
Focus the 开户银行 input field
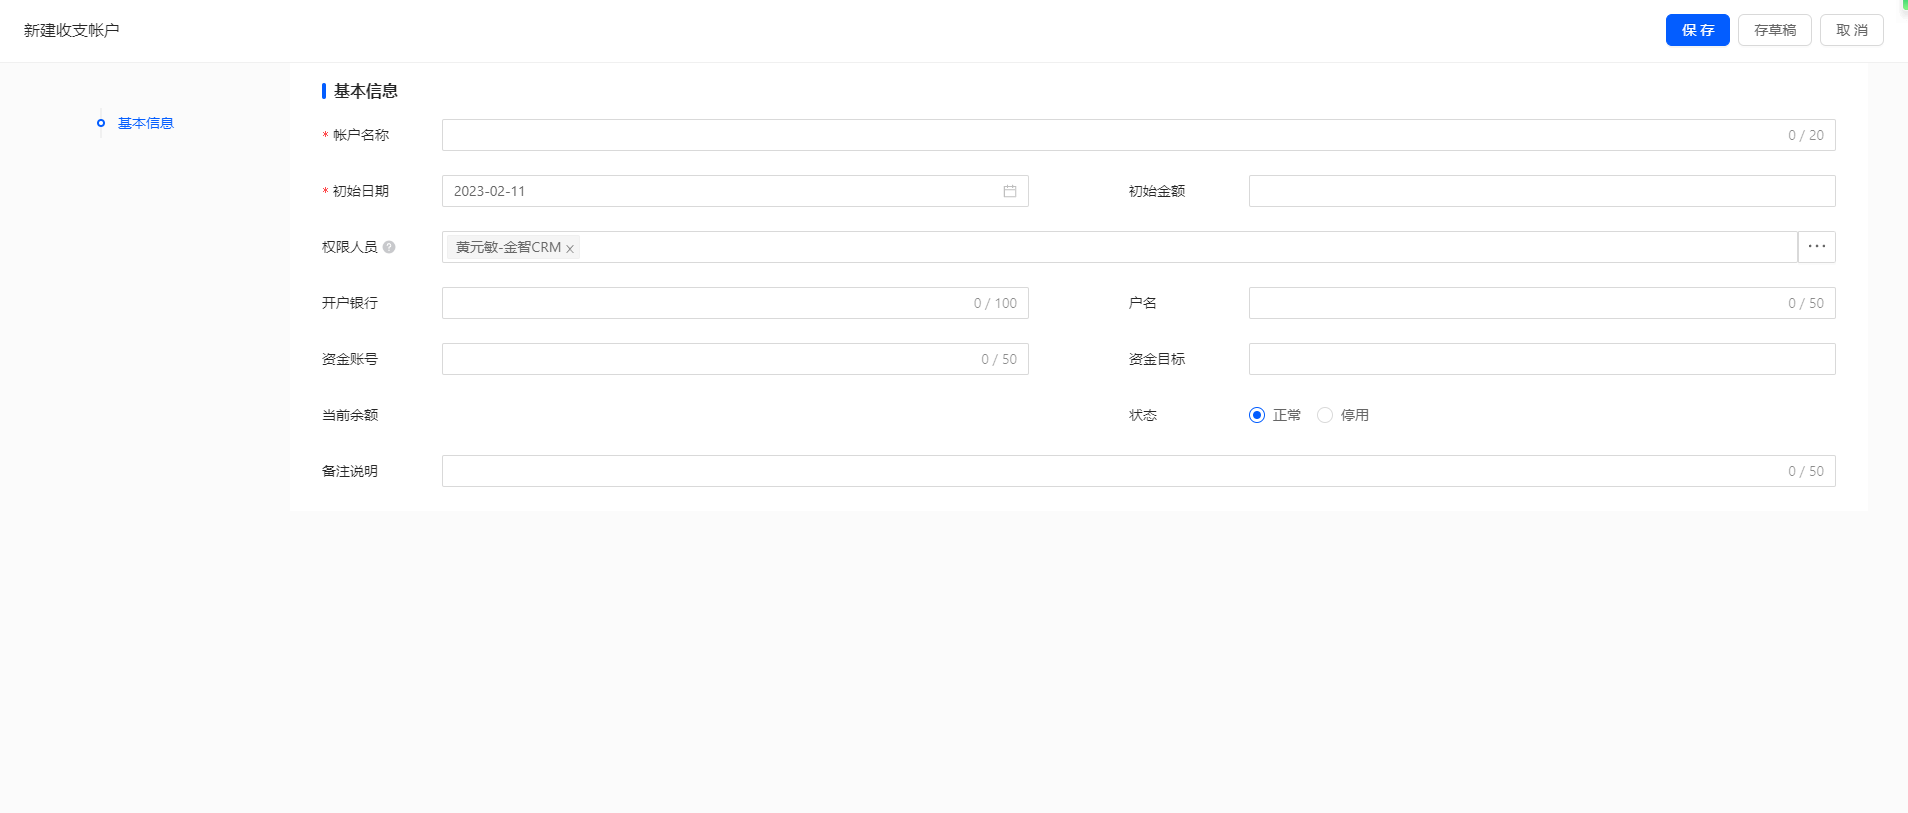tap(735, 303)
